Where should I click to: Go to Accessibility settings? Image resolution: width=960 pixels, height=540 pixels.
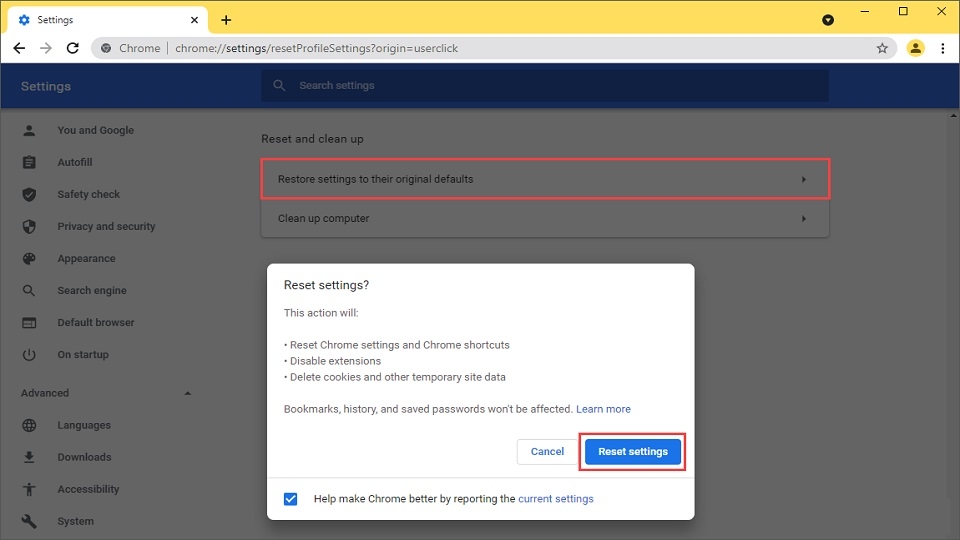(x=88, y=489)
